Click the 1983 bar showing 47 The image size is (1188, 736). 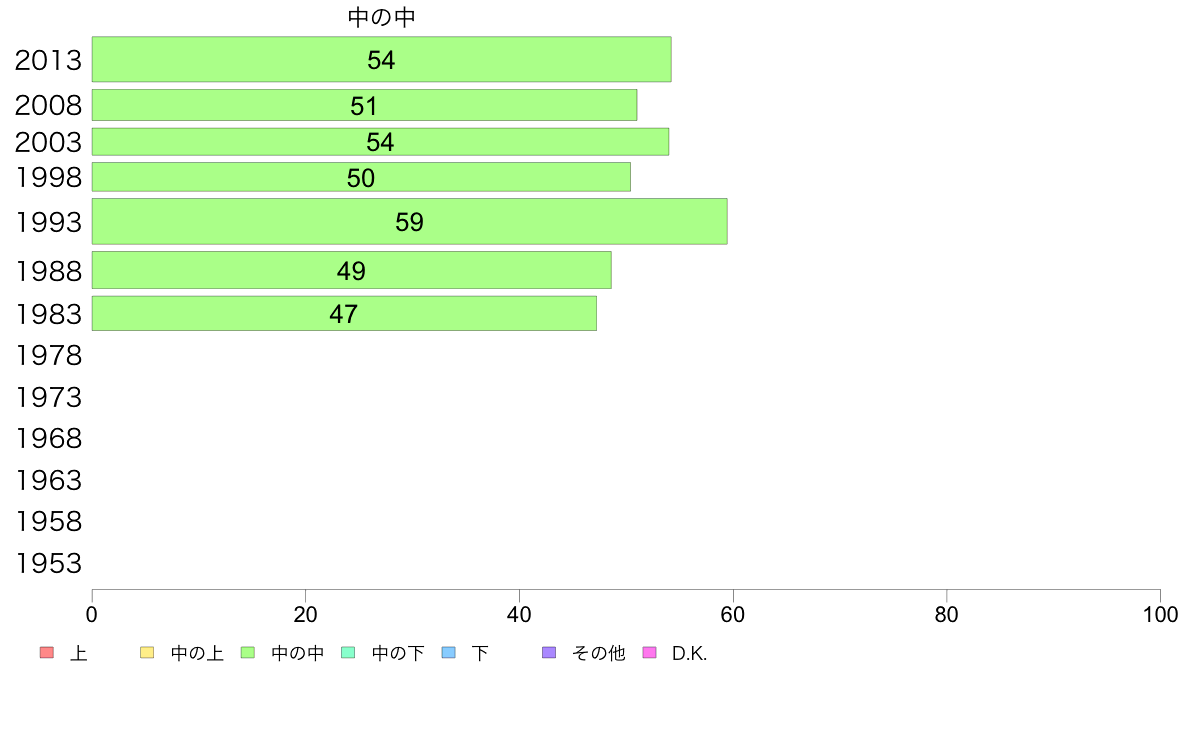pos(343,313)
